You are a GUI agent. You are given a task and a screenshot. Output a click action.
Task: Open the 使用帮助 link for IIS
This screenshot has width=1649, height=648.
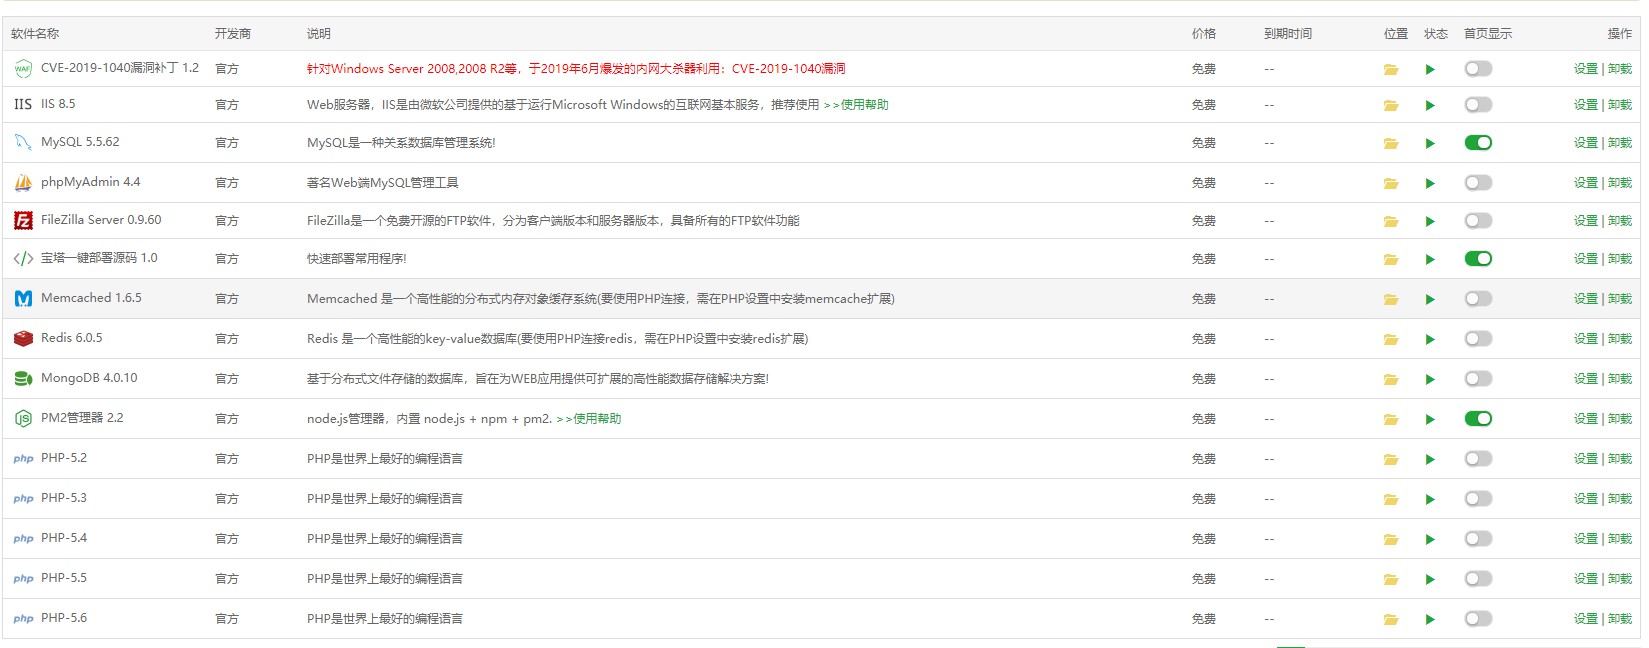point(856,105)
